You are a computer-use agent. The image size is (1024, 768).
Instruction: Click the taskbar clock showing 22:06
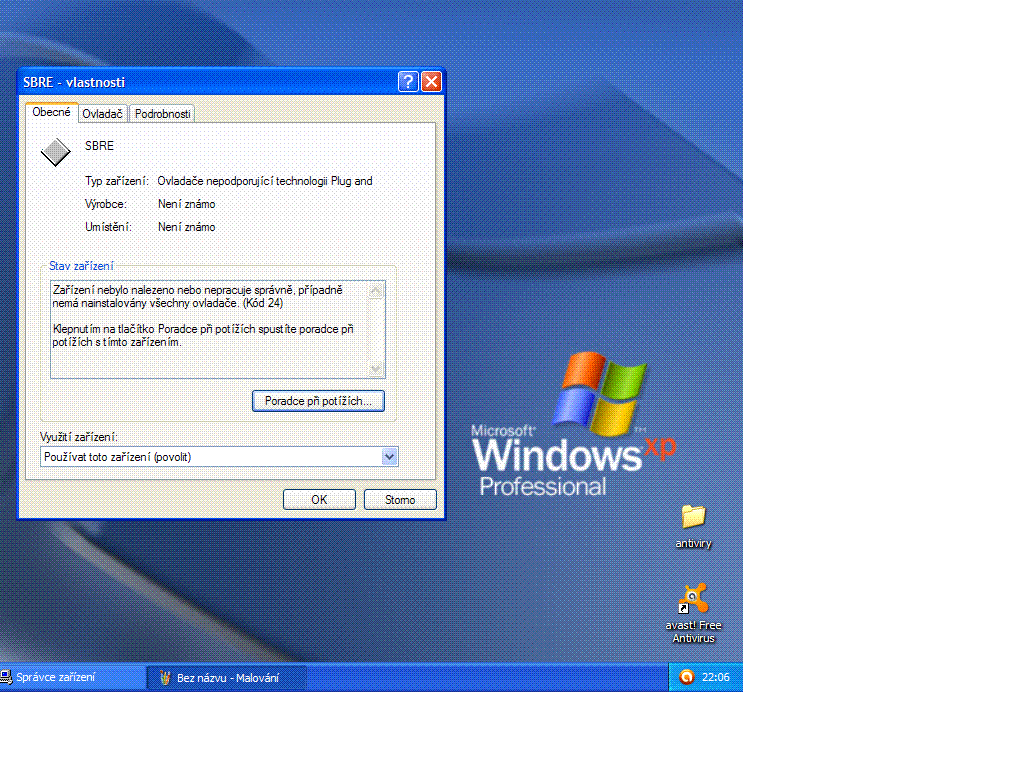[x=716, y=677]
